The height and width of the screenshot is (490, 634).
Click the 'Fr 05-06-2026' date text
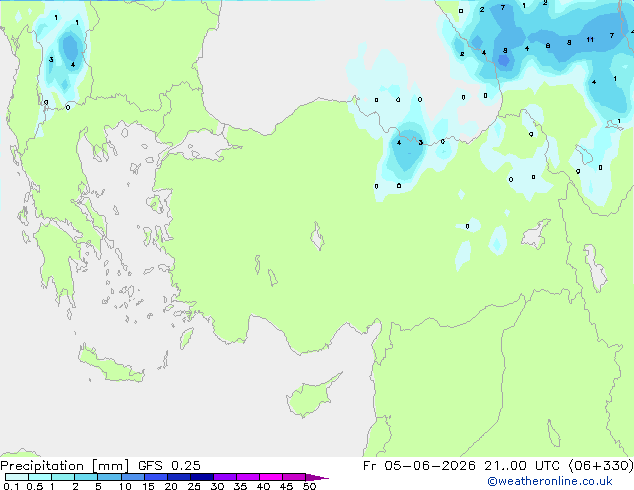coord(419,466)
